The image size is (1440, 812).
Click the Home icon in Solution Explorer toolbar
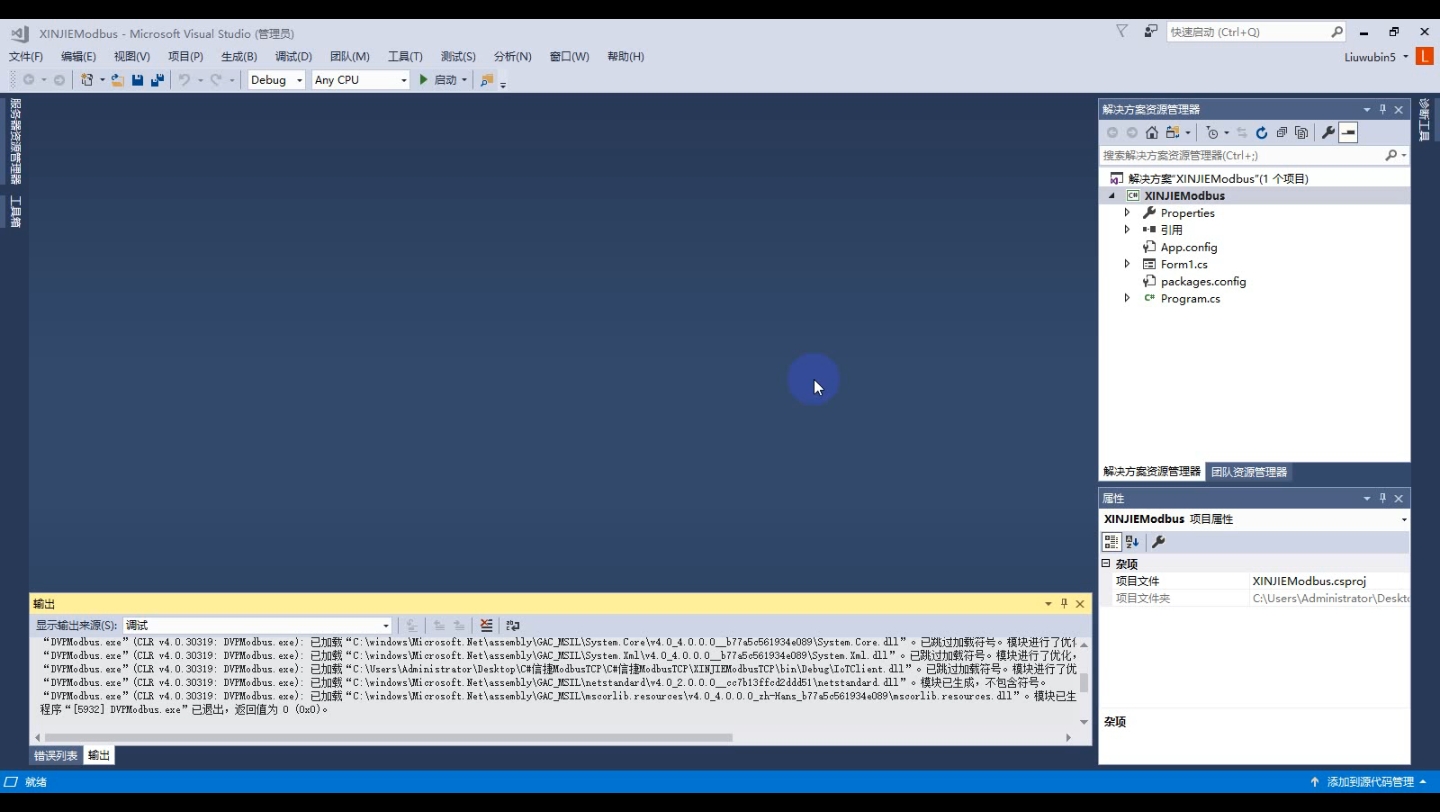(x=1152, y=132)
